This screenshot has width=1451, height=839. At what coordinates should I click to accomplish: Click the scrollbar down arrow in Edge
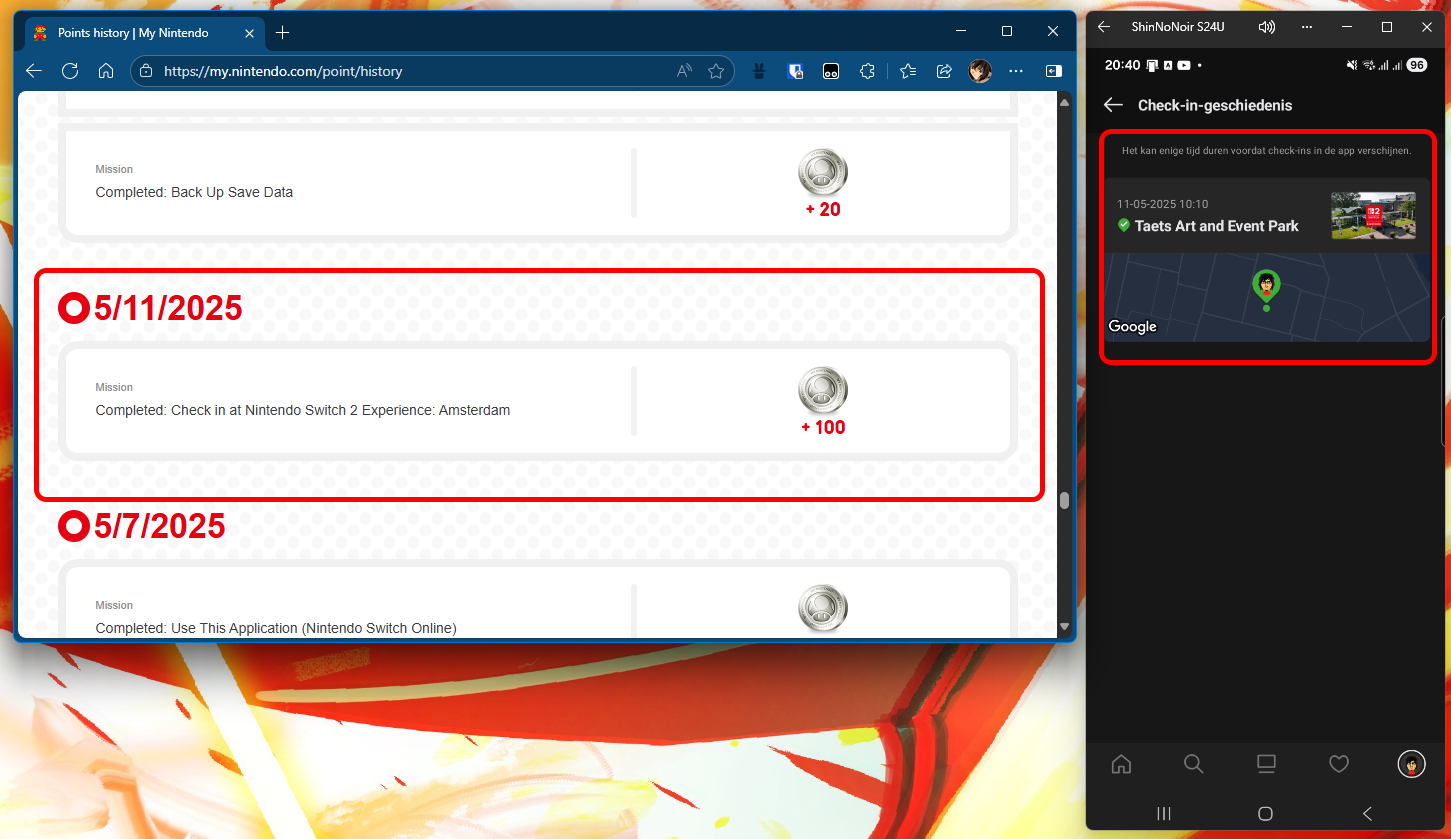(x=1064, y=627)
